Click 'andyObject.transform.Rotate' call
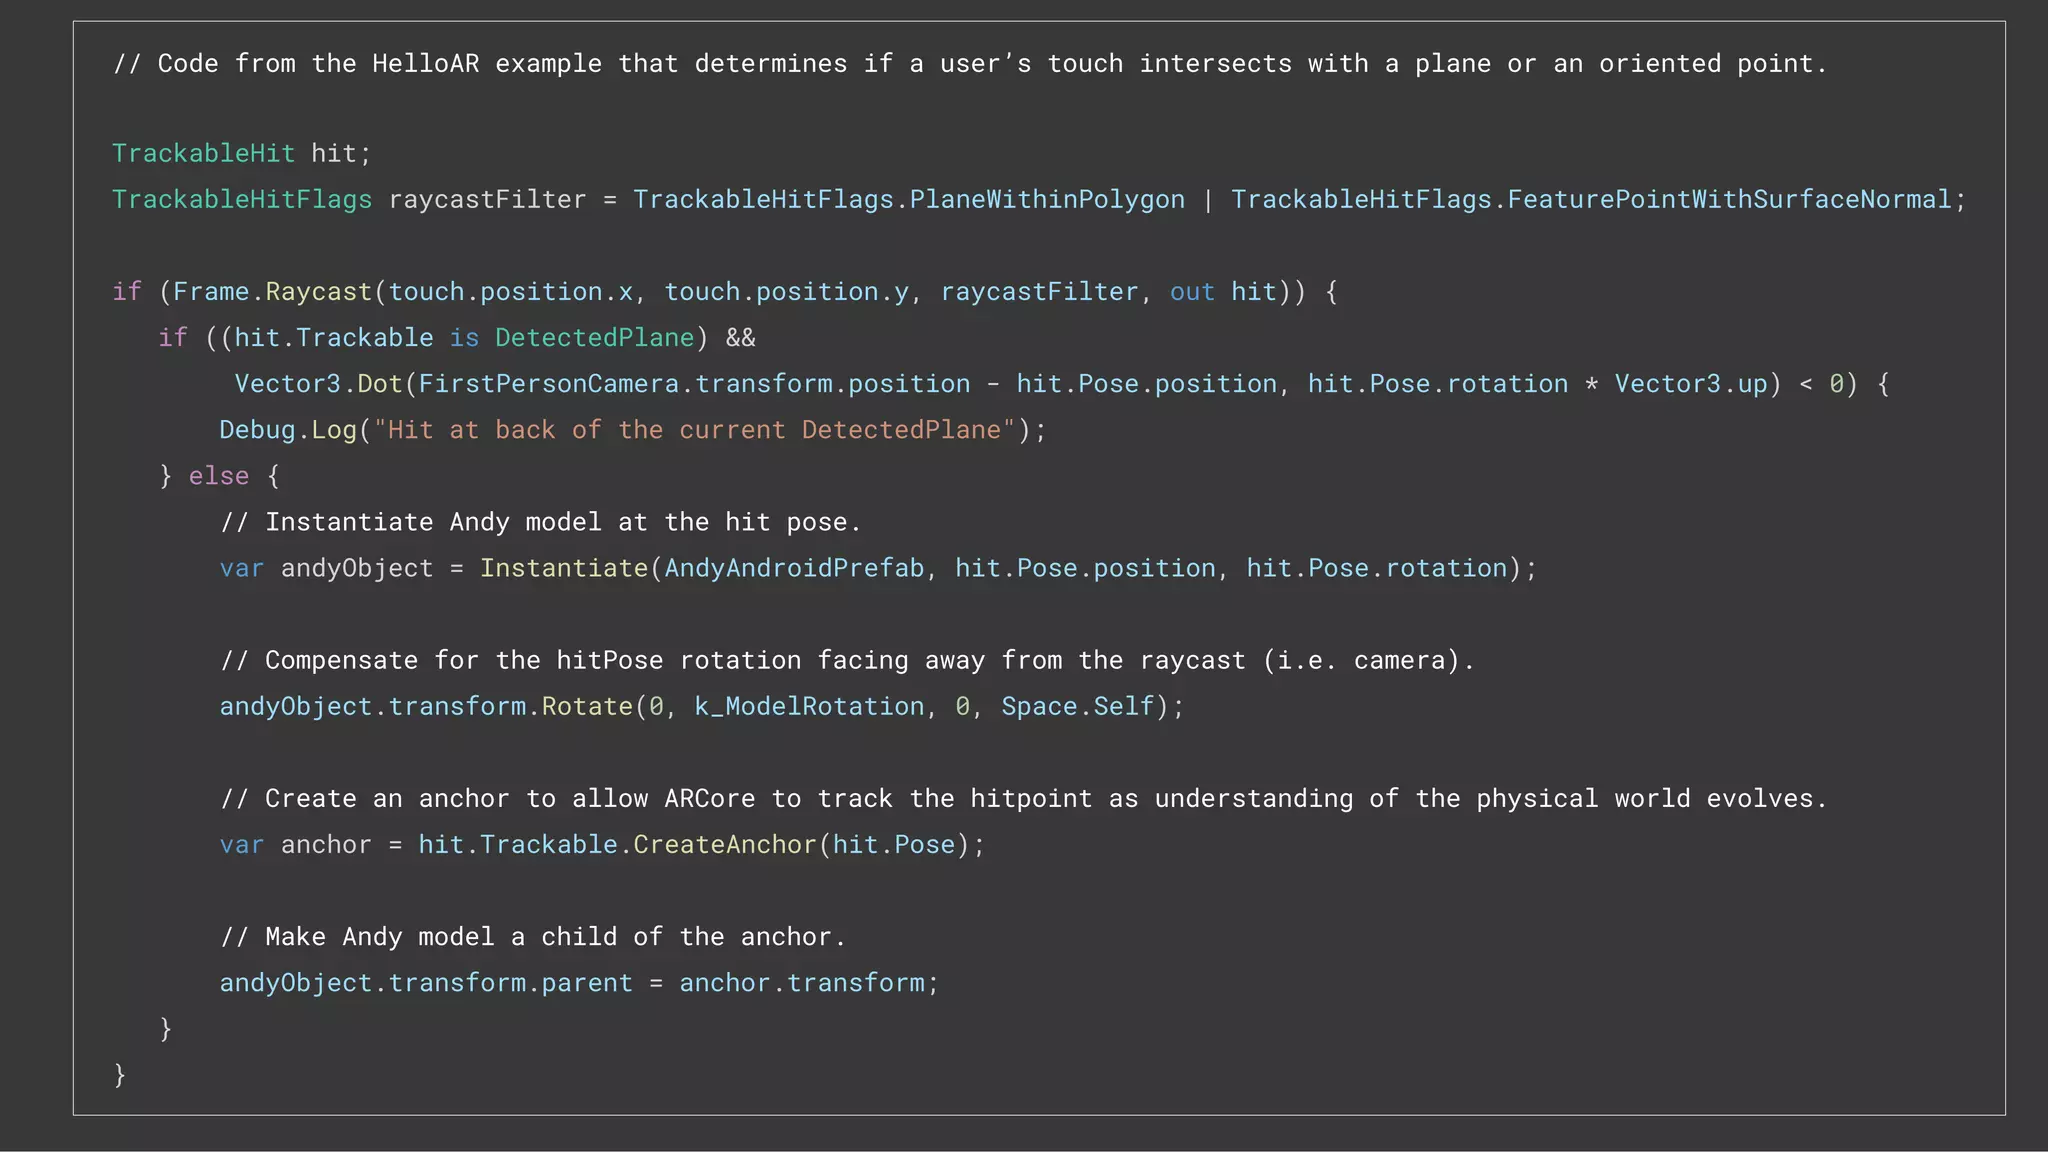The width and height of the screenshot is (2048, 1152). point(426,706)
